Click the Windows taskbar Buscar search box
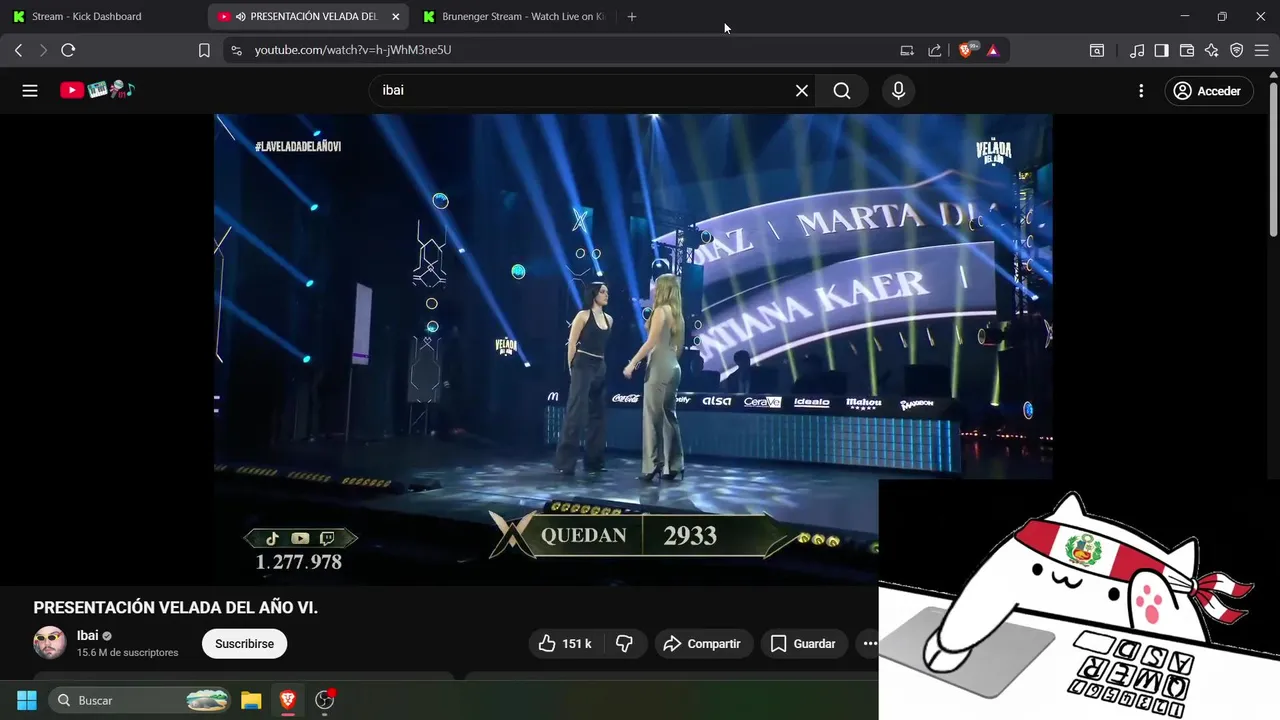 (141, 700)
